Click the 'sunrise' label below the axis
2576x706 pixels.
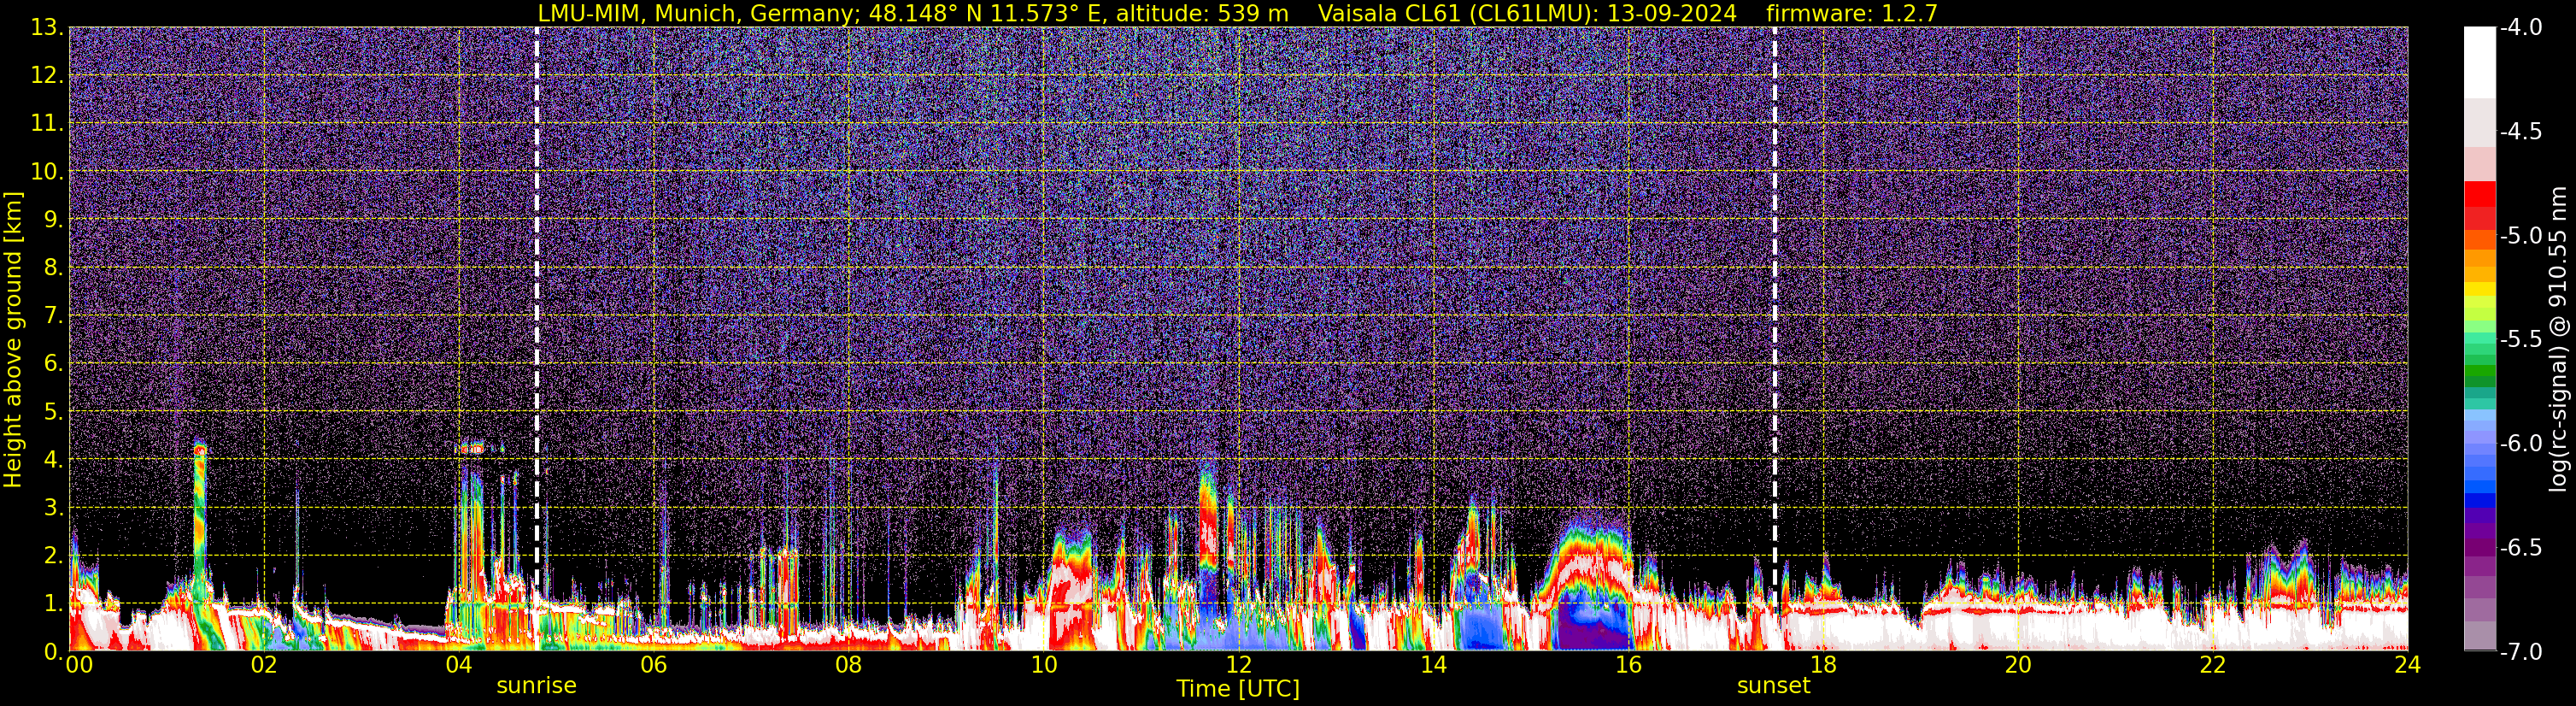(536, 686)
